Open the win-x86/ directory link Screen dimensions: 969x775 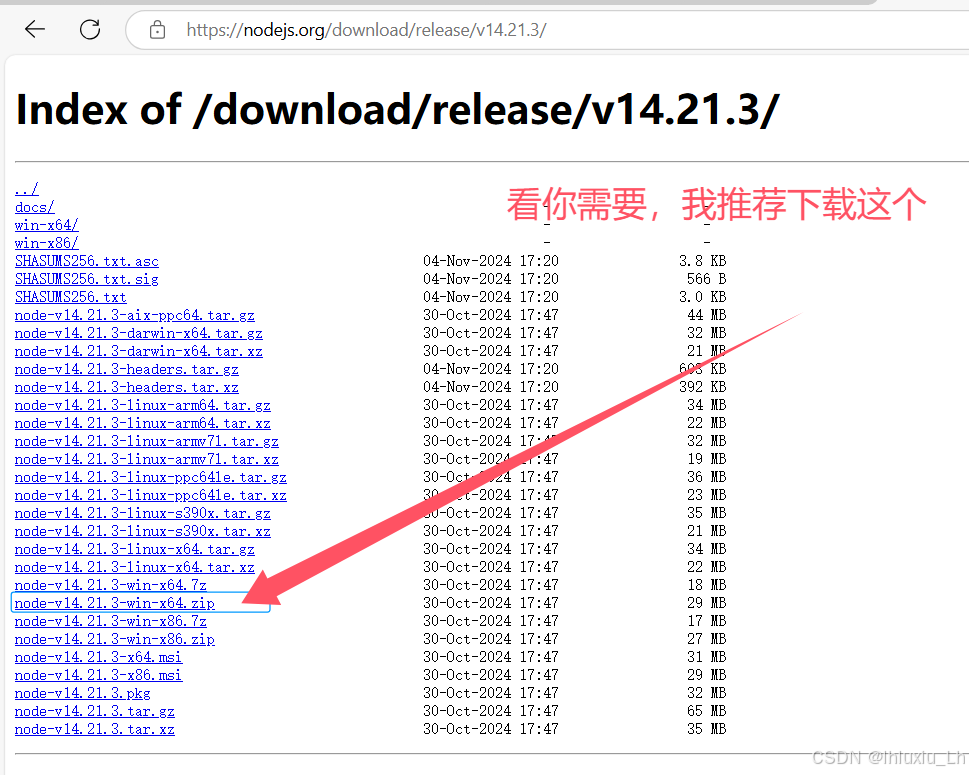click(45, 243)
